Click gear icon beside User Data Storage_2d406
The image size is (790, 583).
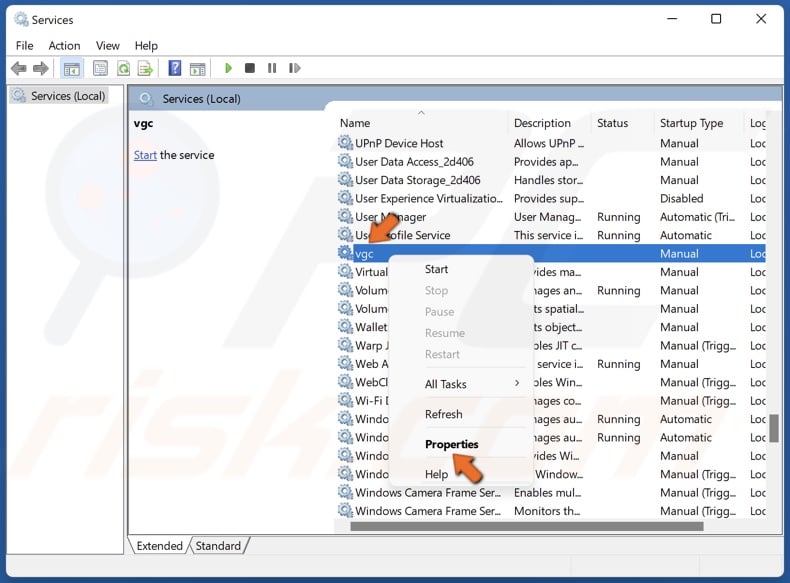coord(345,179)
